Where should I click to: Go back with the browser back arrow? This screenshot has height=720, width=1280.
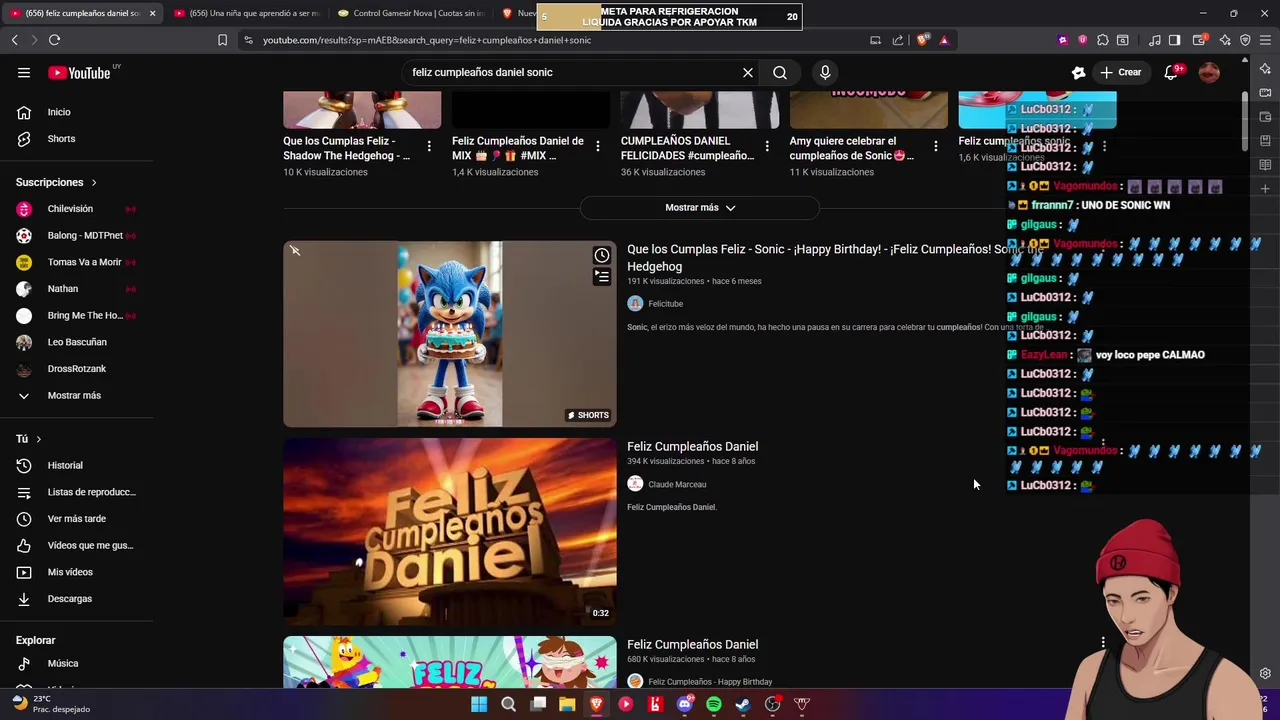click(14, 40)
